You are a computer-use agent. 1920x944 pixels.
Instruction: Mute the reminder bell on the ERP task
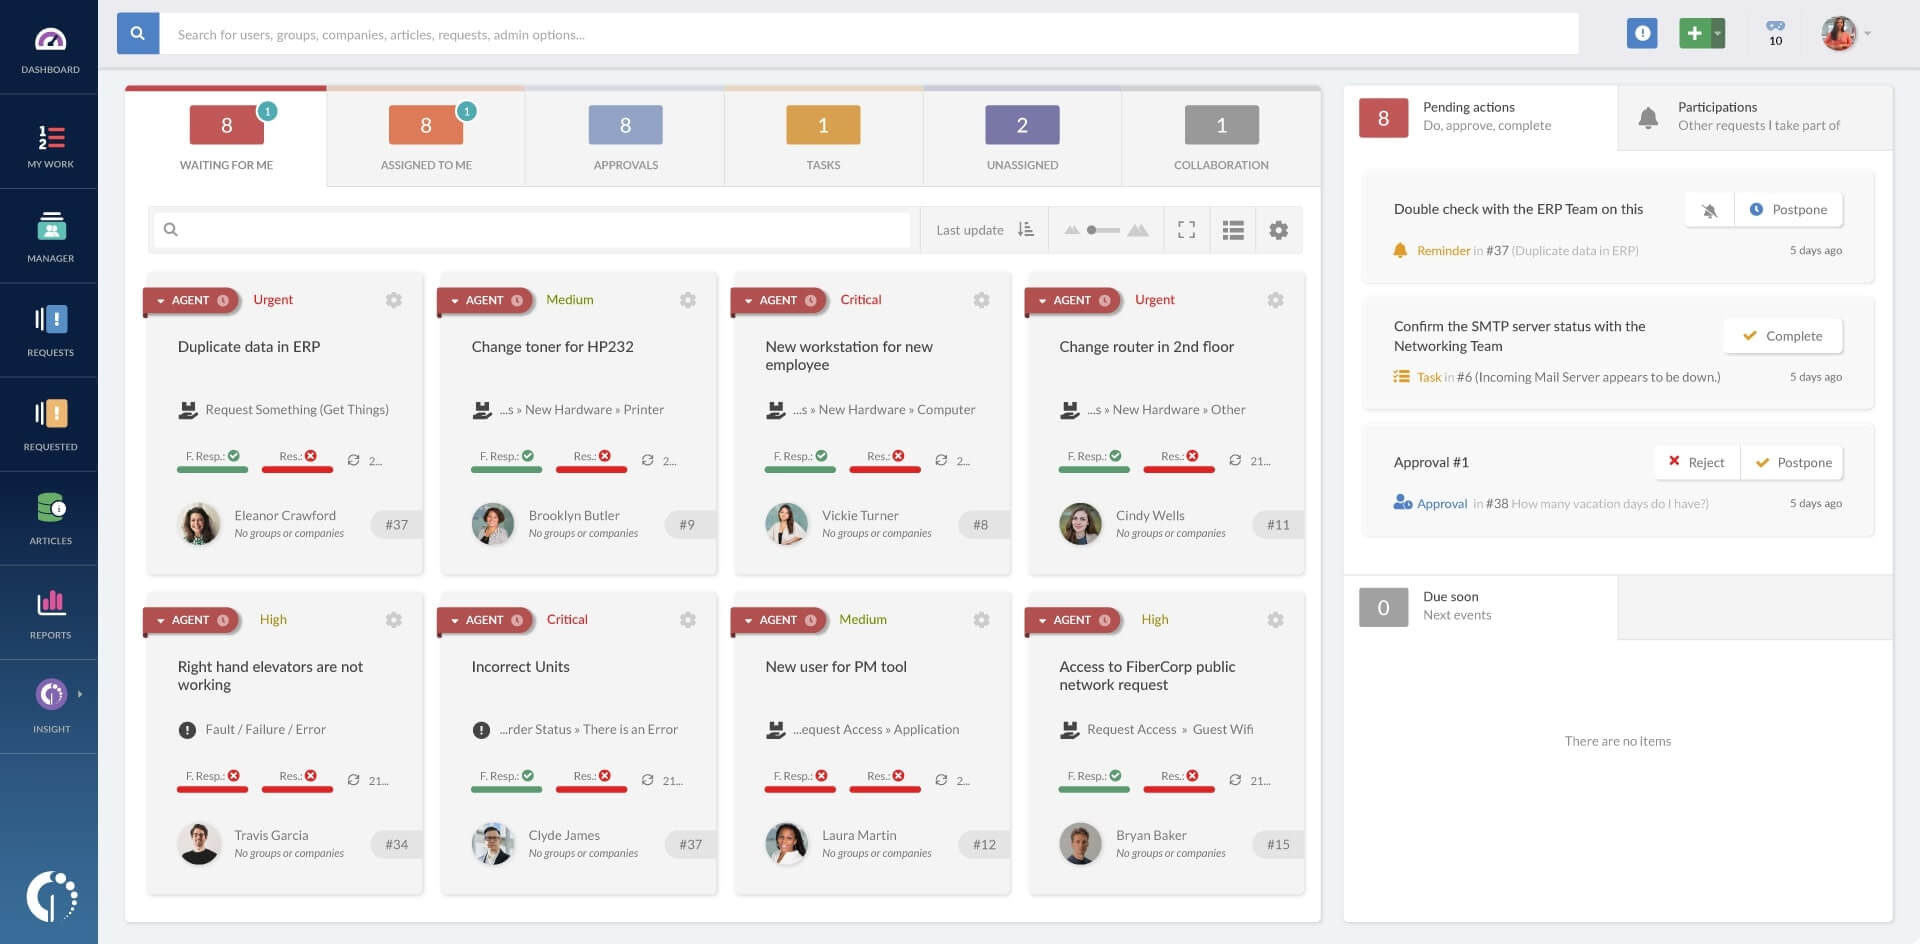click(1709, 209)
